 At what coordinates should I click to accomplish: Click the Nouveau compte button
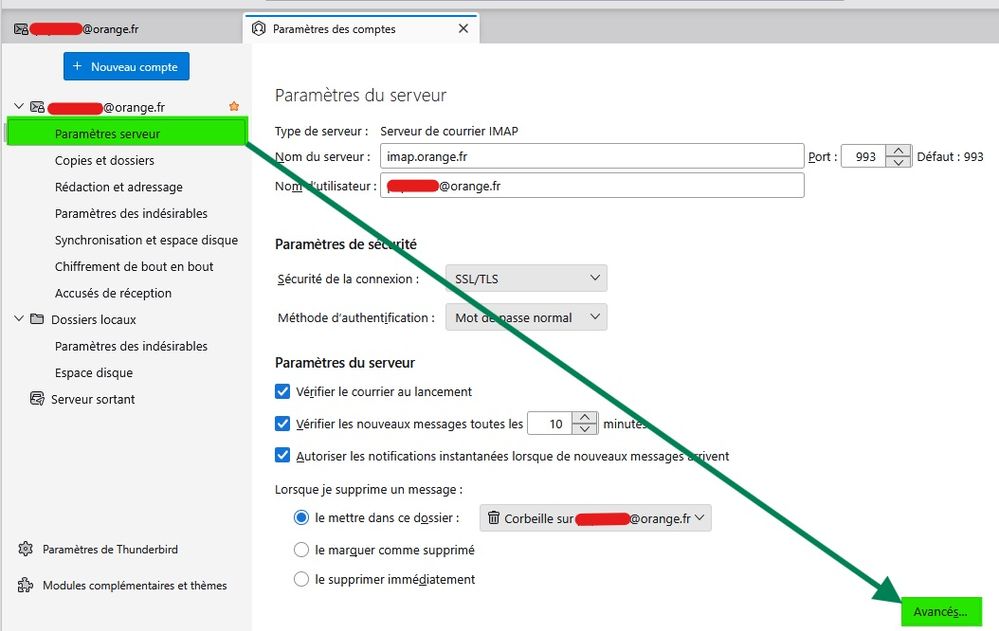(x=126, y=66)
